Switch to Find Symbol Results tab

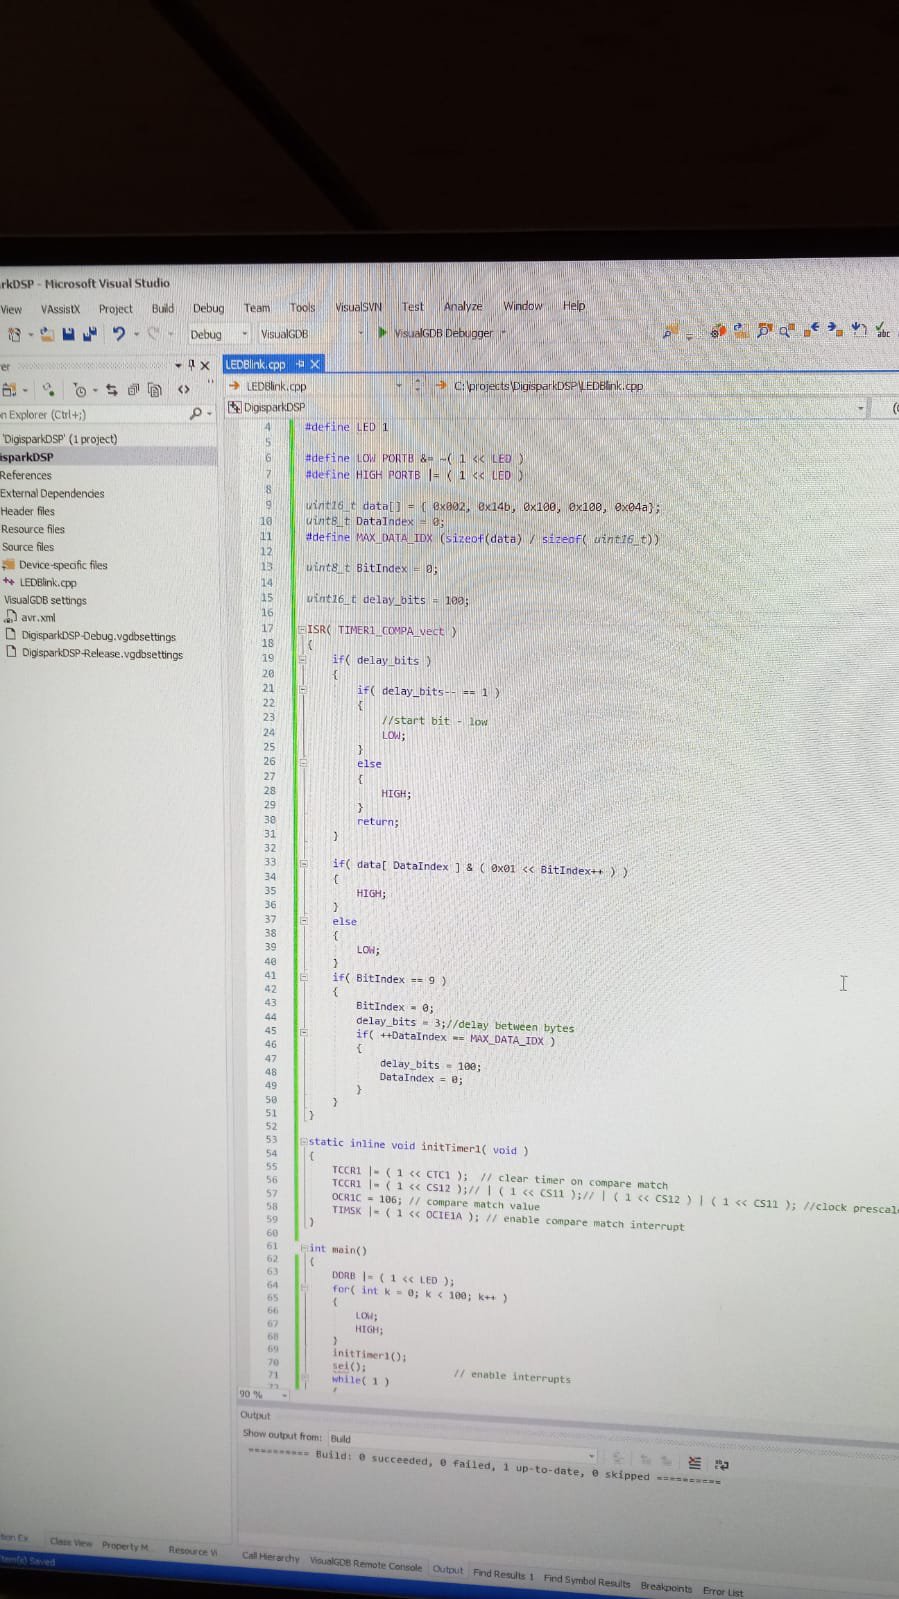(587, 1581)
